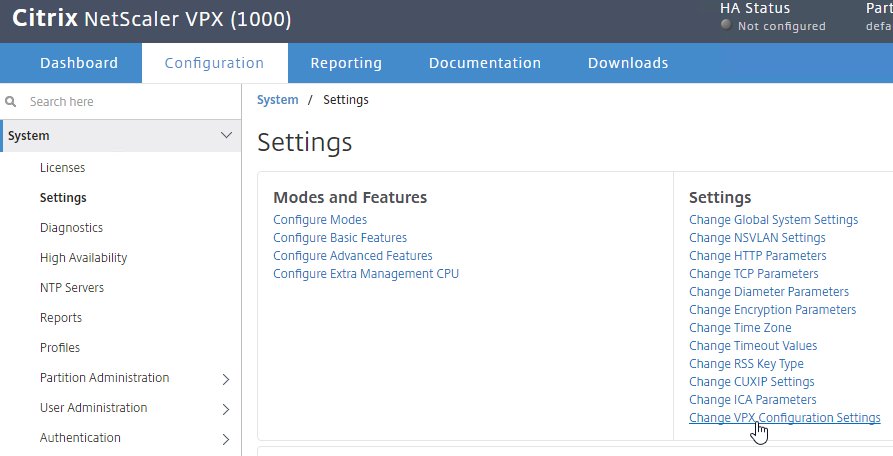Open Change Timeout Values
The image size is (893, 456).
[753, 346]
